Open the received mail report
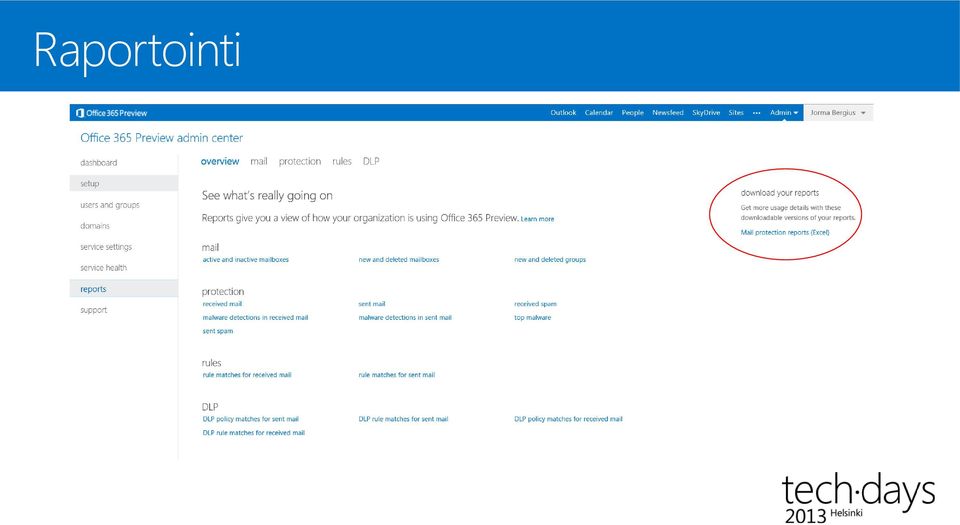The width and height of the screenshot is (960, 525). (222, 304)
